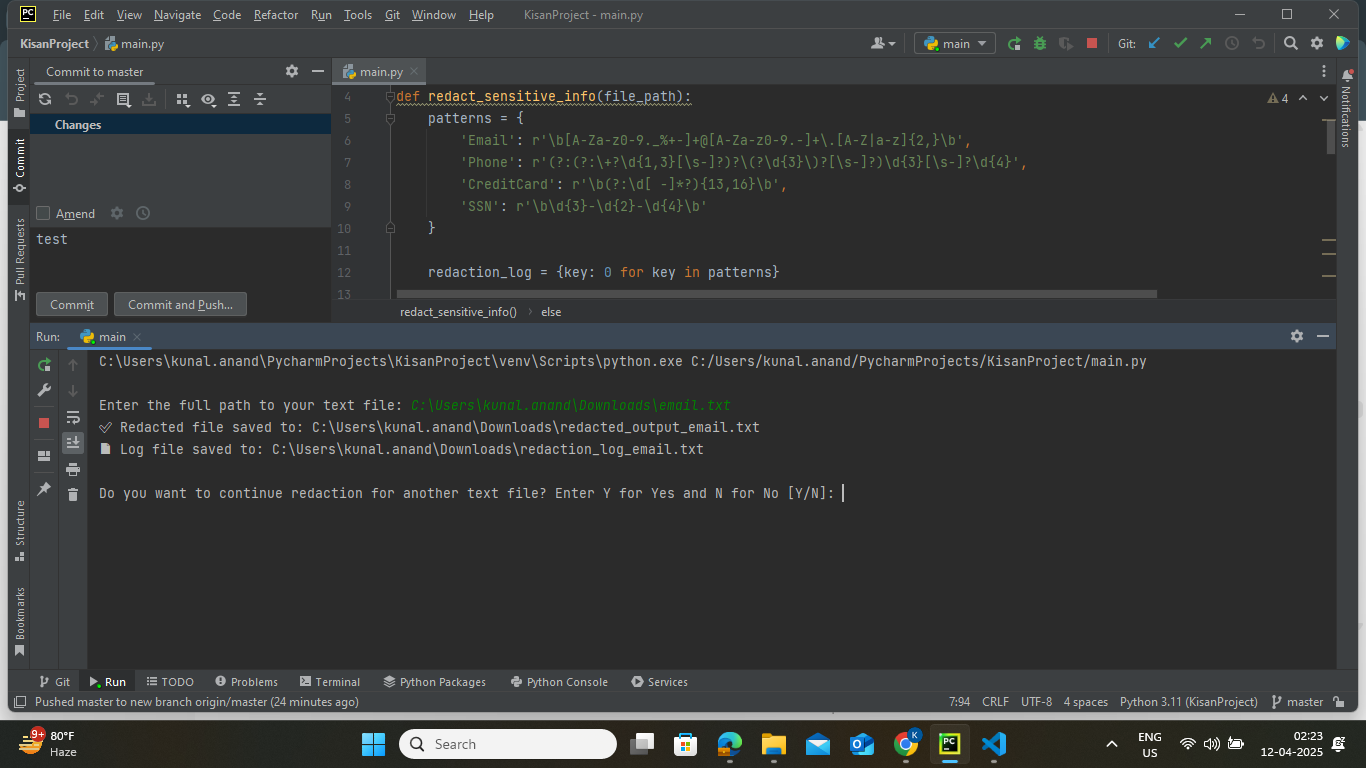Viewport: 1366px width, 768px height.
Task: Click the Print icon in Run panel
Action: (x=73, y=469)
